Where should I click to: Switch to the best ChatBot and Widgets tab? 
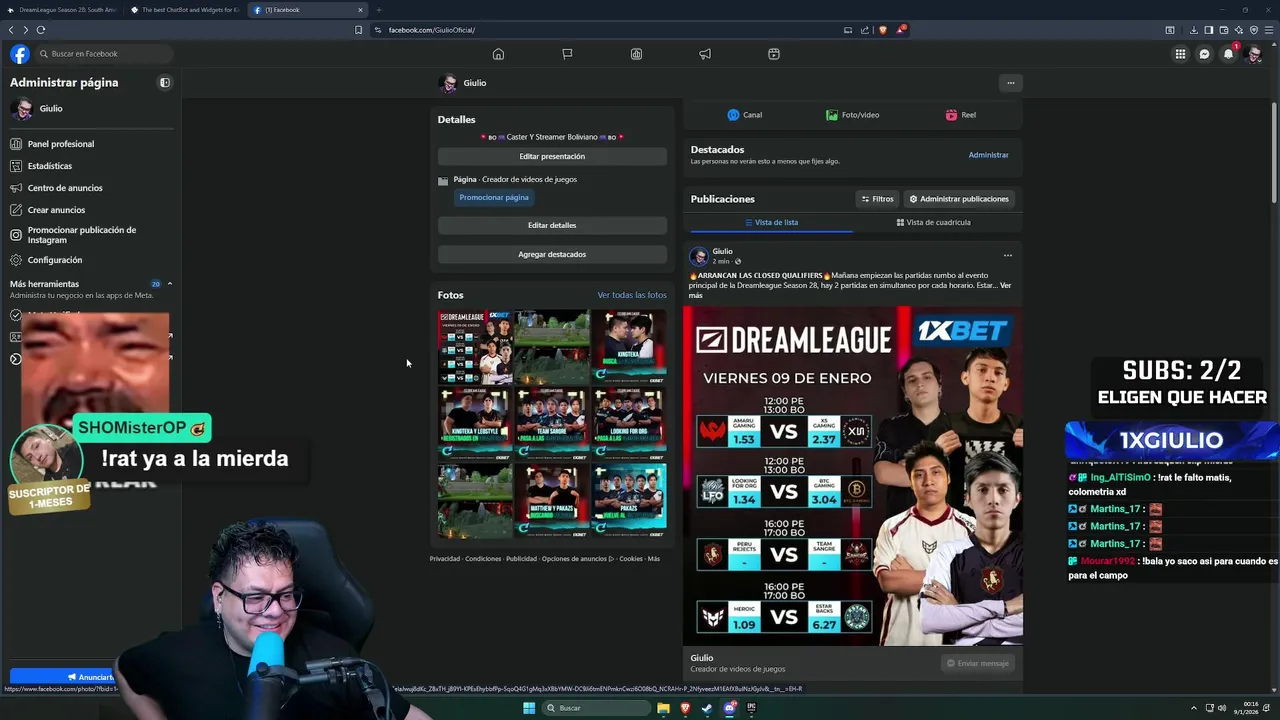pos(185,10)
